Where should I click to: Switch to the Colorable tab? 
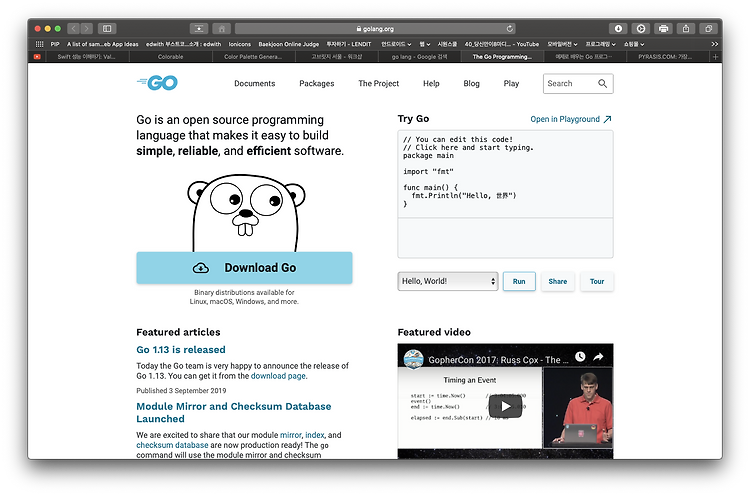tap(171, 57)
